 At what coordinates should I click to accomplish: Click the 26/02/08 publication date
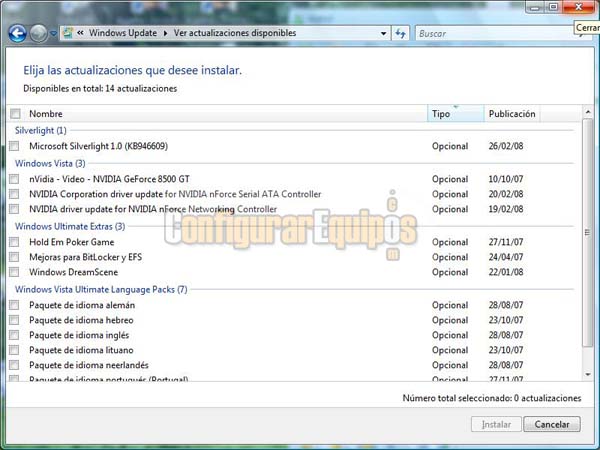click(x=506, y=146)
